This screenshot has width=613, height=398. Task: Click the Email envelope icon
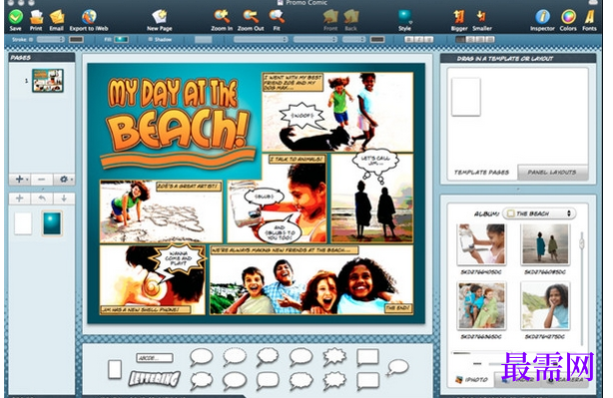(57, 17)
